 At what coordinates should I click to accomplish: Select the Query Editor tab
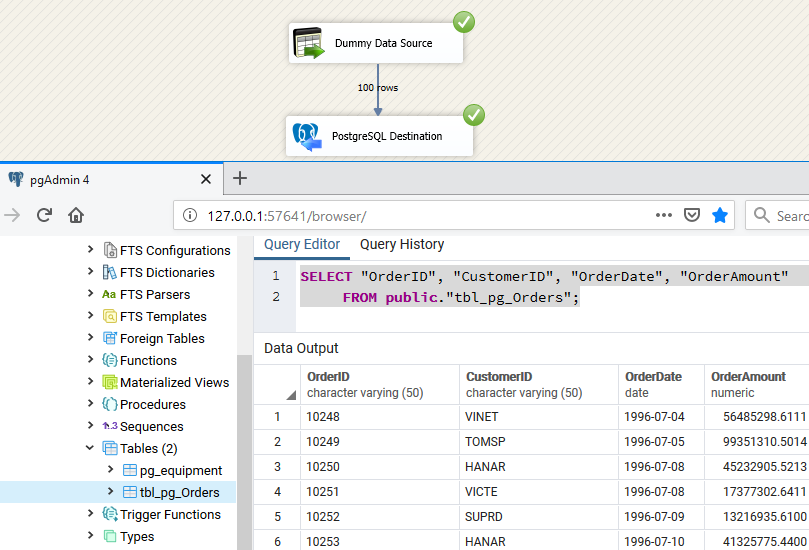pyautogui.click(x=302, y=244)
